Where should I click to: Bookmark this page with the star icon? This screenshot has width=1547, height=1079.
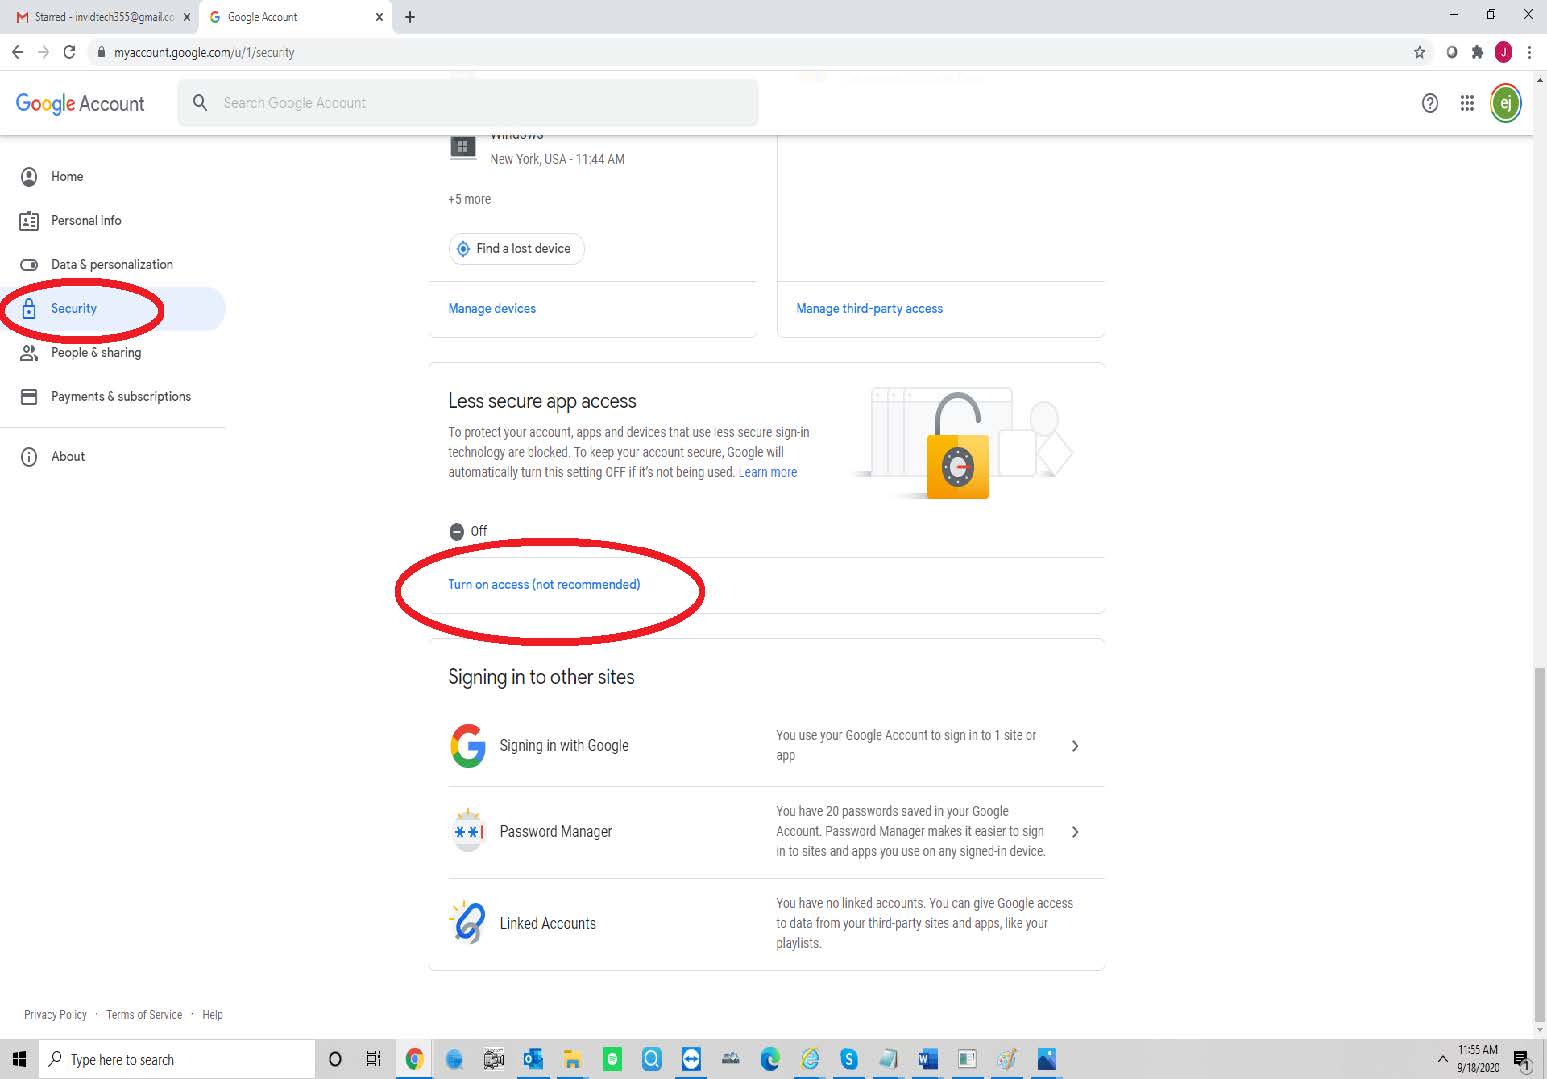point(1419,52)
